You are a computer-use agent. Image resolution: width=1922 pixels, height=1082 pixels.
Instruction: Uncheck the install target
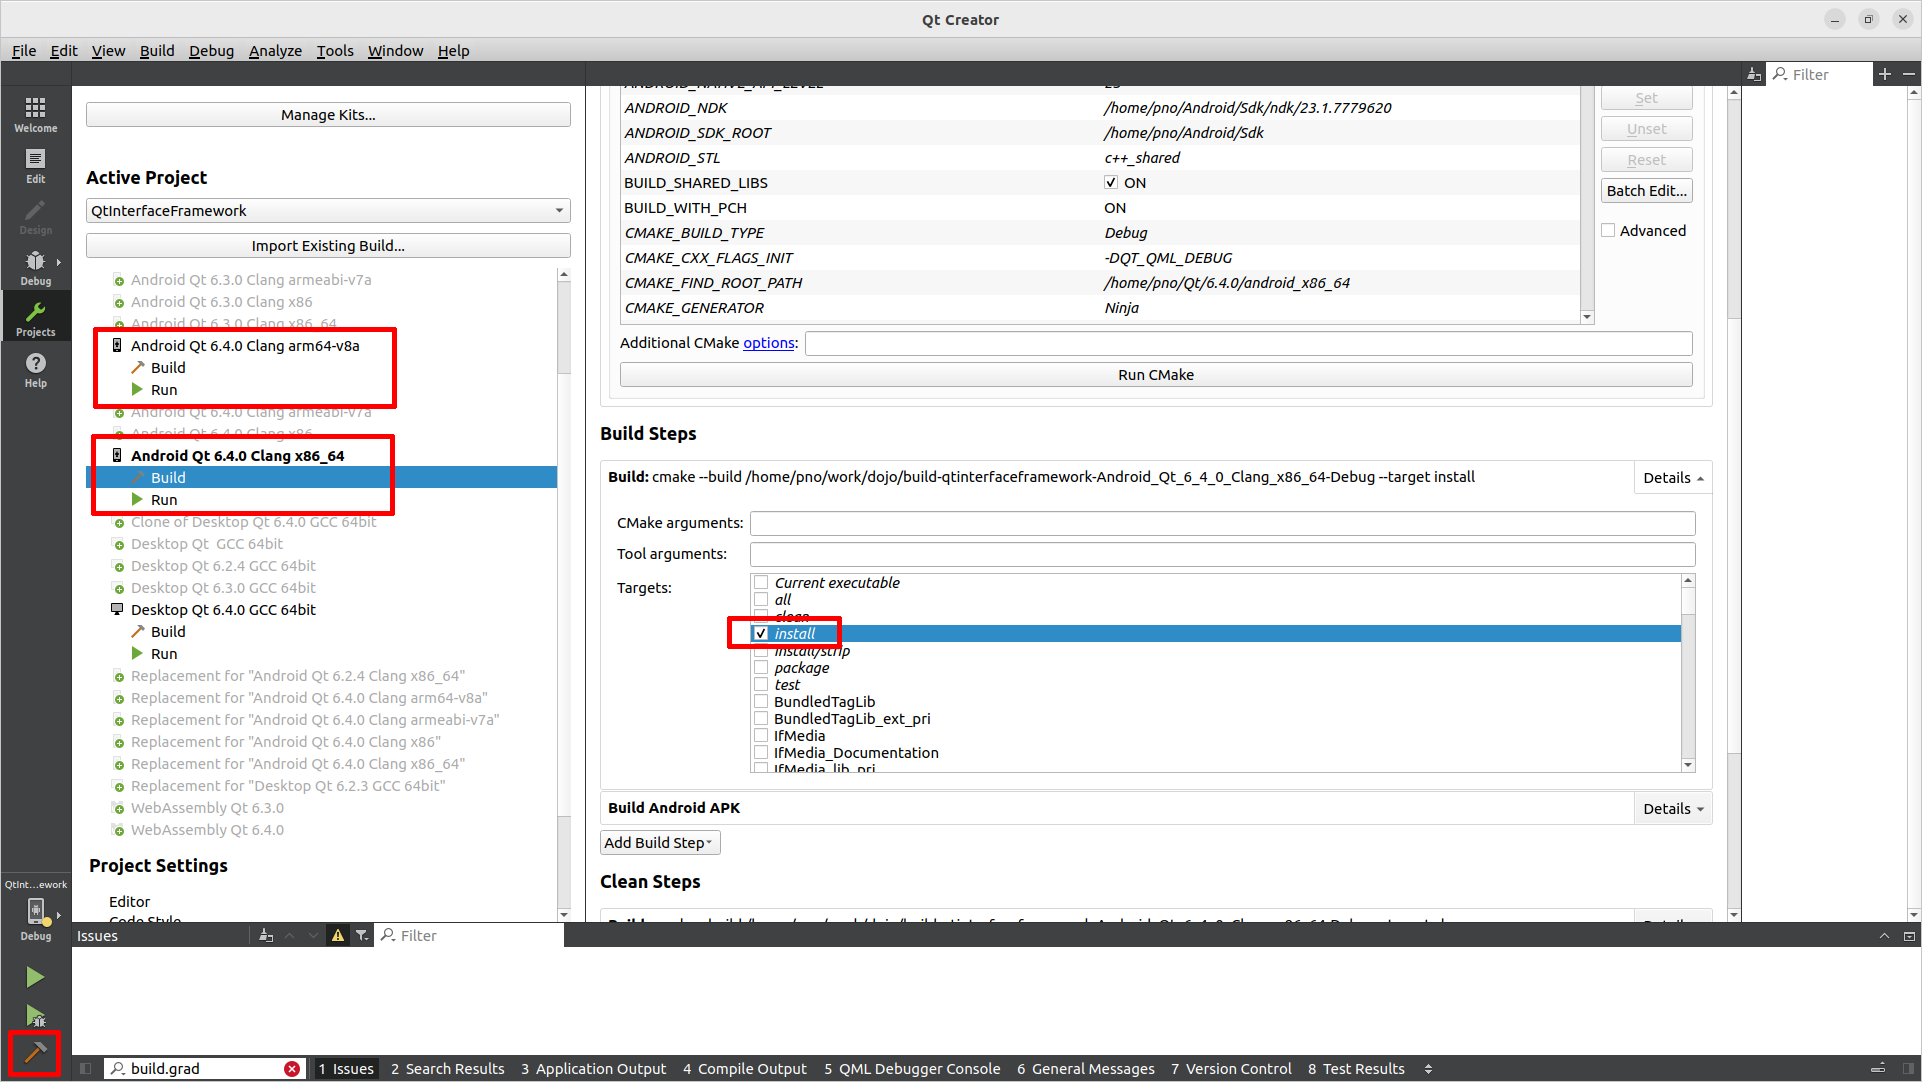[761, 634]
